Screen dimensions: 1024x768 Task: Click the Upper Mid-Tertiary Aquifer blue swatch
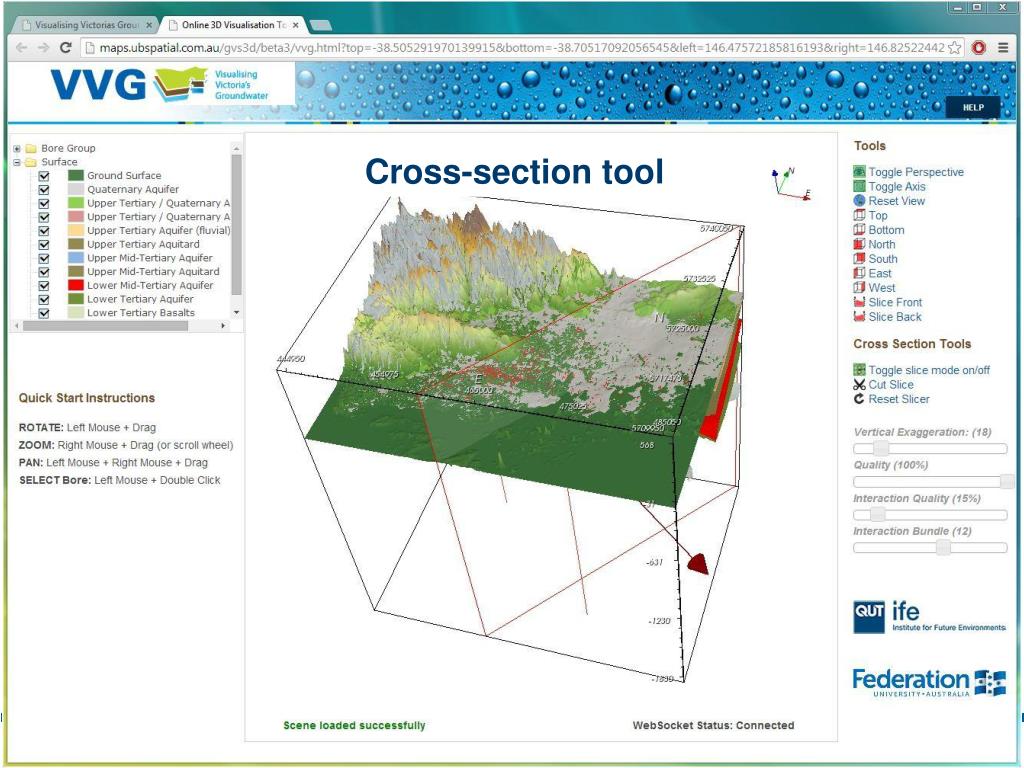pyautogui.click(x=76, y=258)
